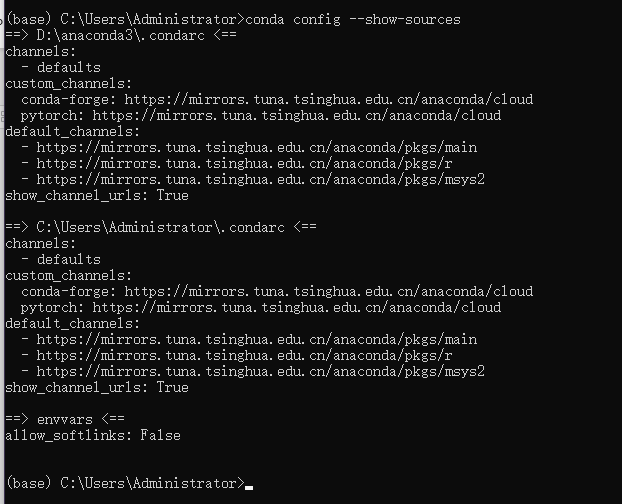This screenshot has height=504, width=622.
Task: Click the pkgs/main URL under C:\Users\Administrator section
Action: [x=257, y=339]
